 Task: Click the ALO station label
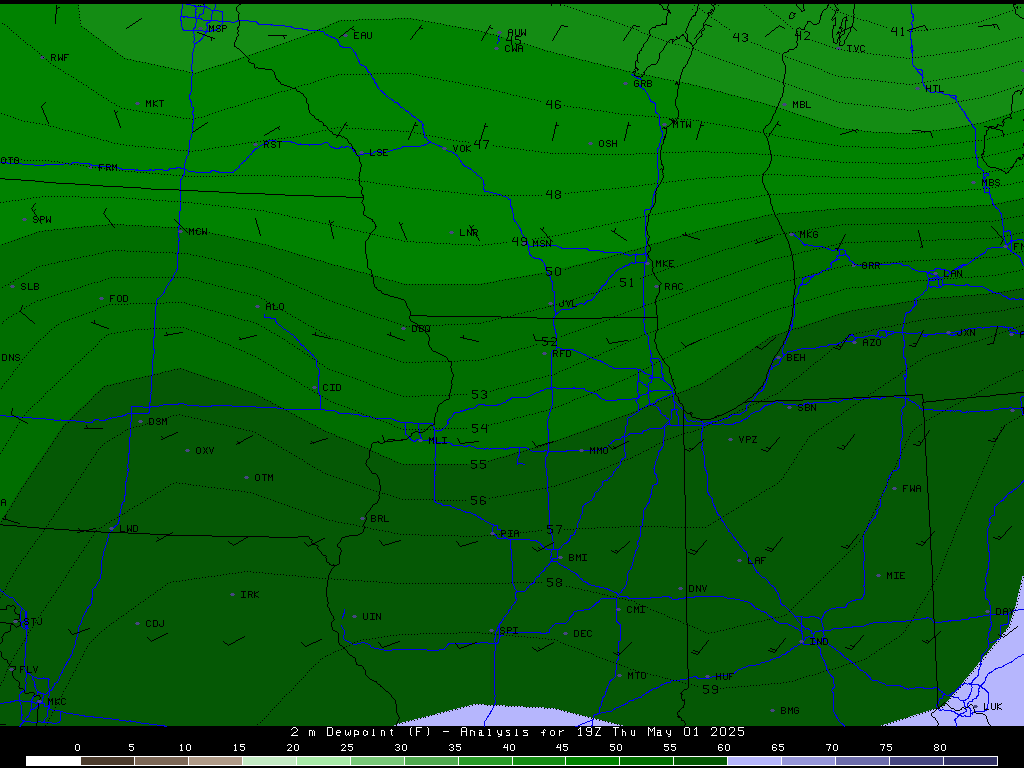pos(275,306)
